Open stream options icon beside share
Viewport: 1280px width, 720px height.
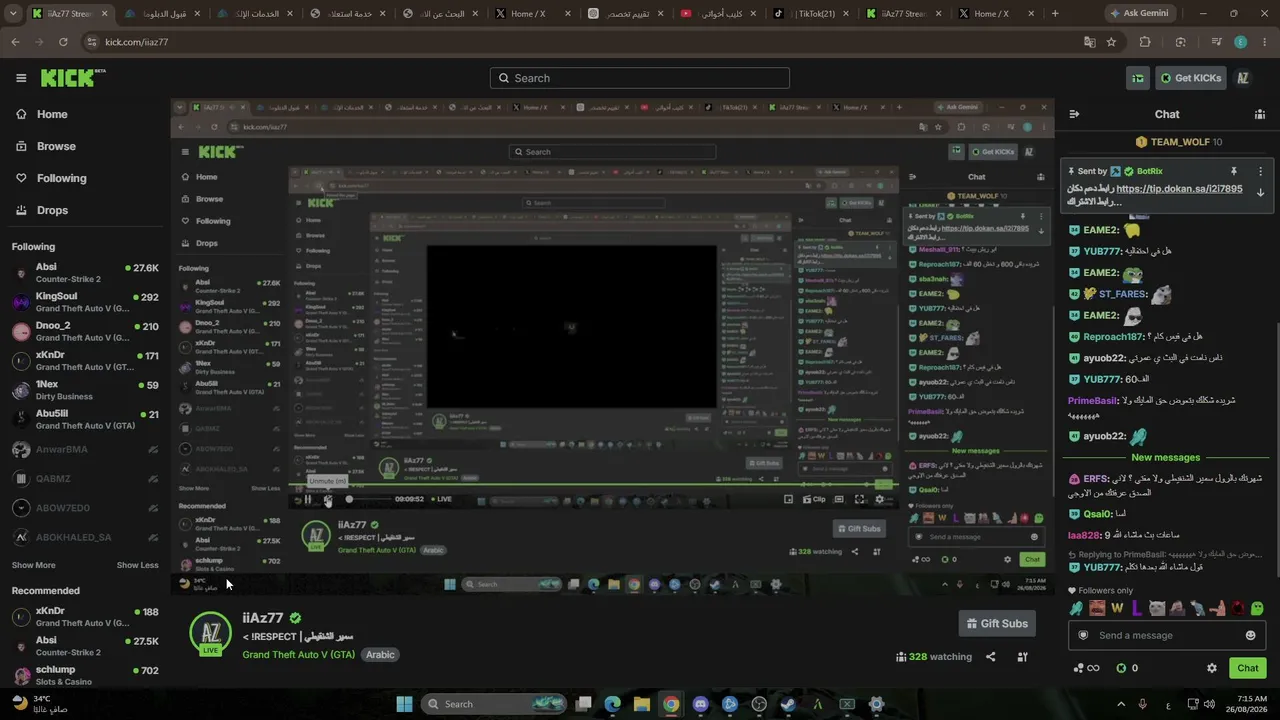[x=1022, y=657]
